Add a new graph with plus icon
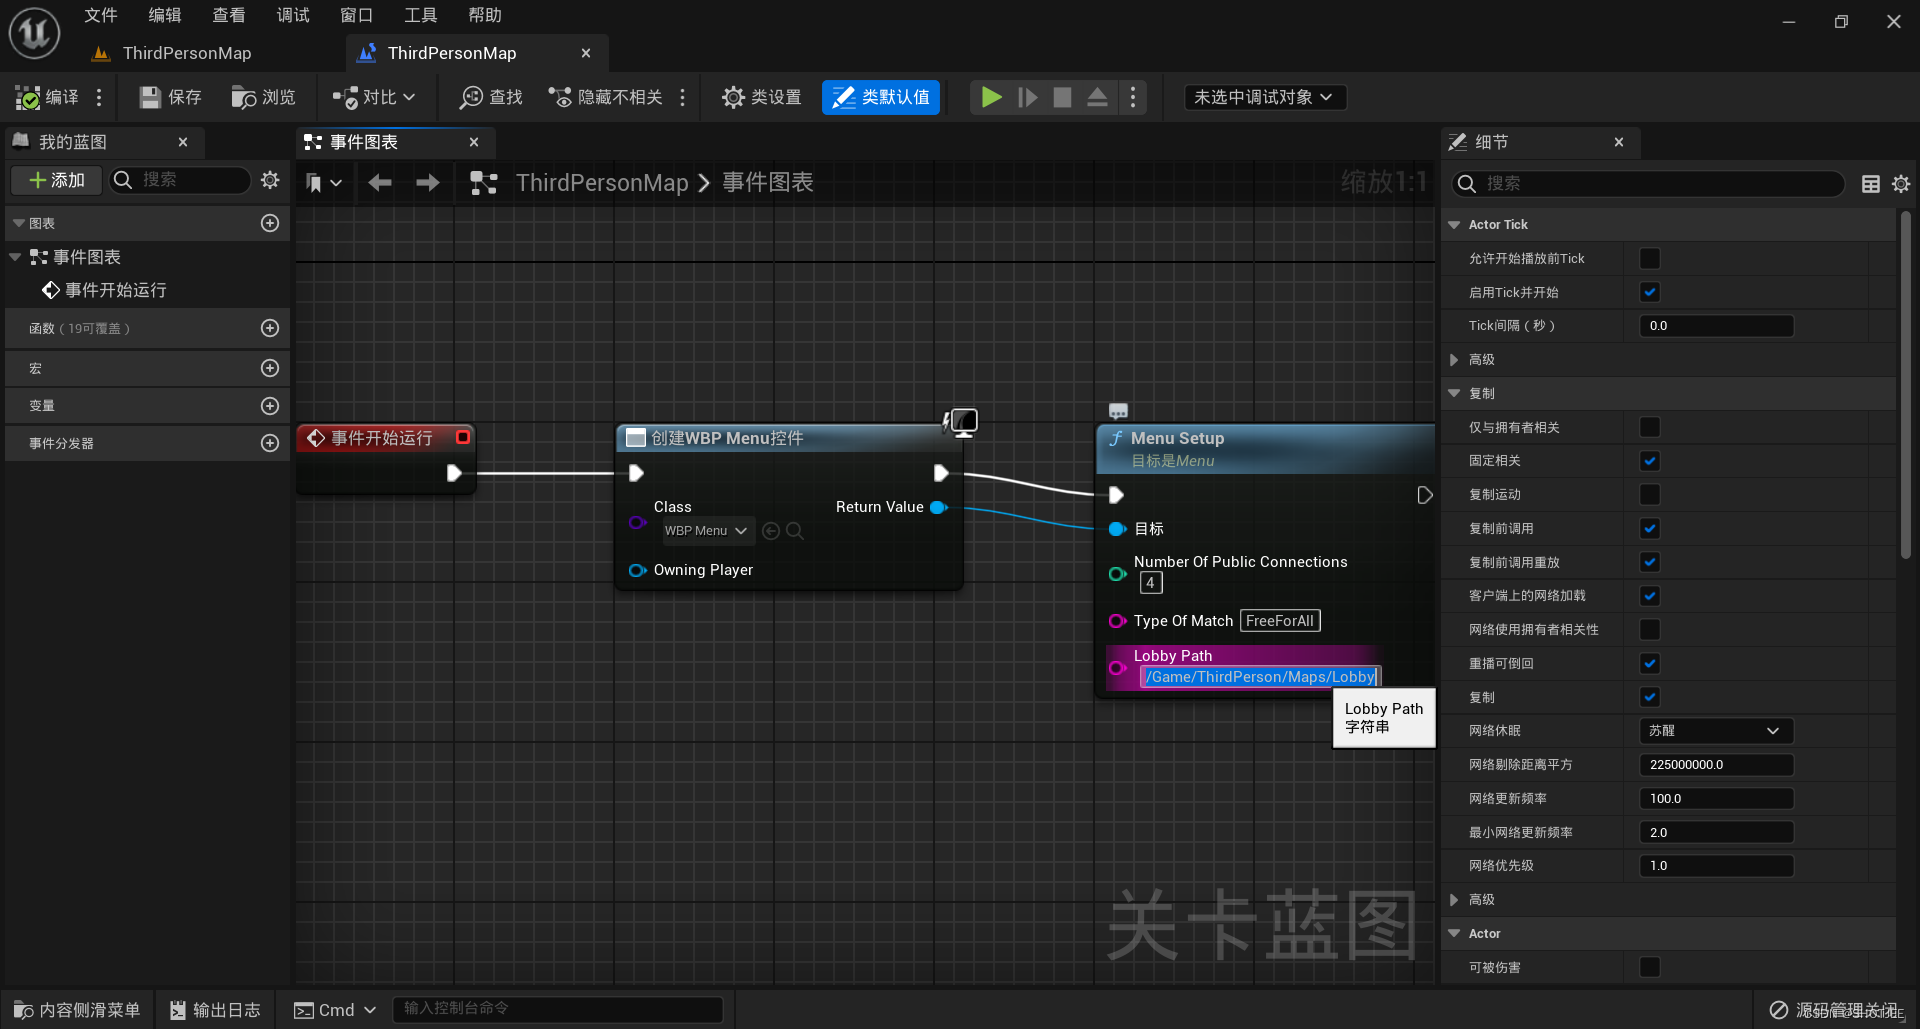The image size is (1920, 1029). pyautogui.click(x=270, y=223)
